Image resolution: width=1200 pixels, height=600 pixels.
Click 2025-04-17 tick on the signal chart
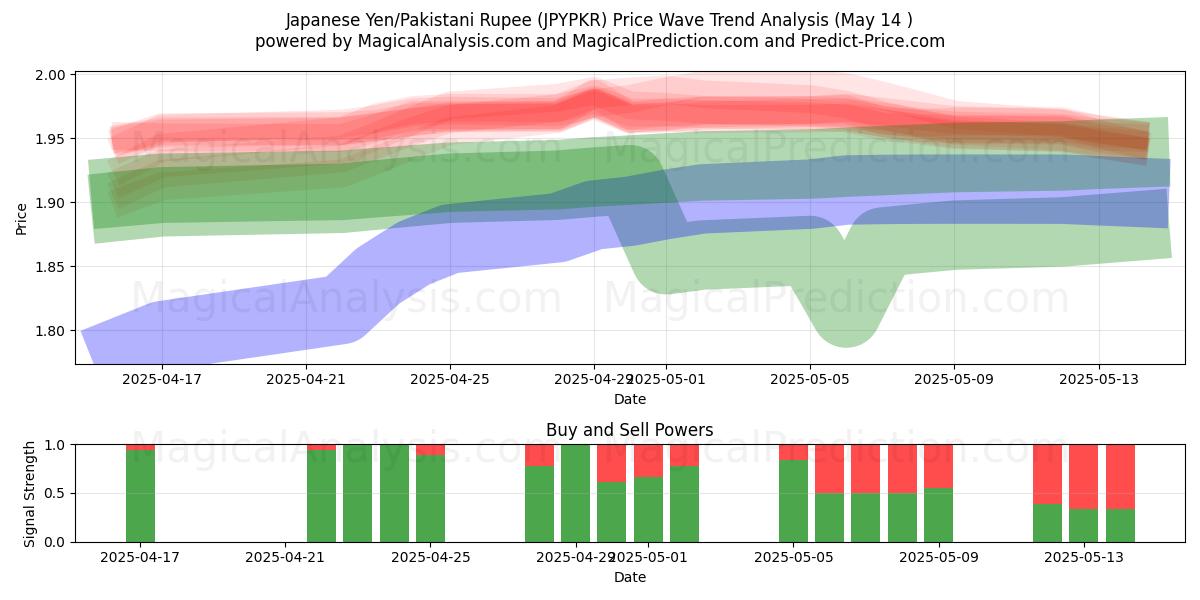pos(141,558)
